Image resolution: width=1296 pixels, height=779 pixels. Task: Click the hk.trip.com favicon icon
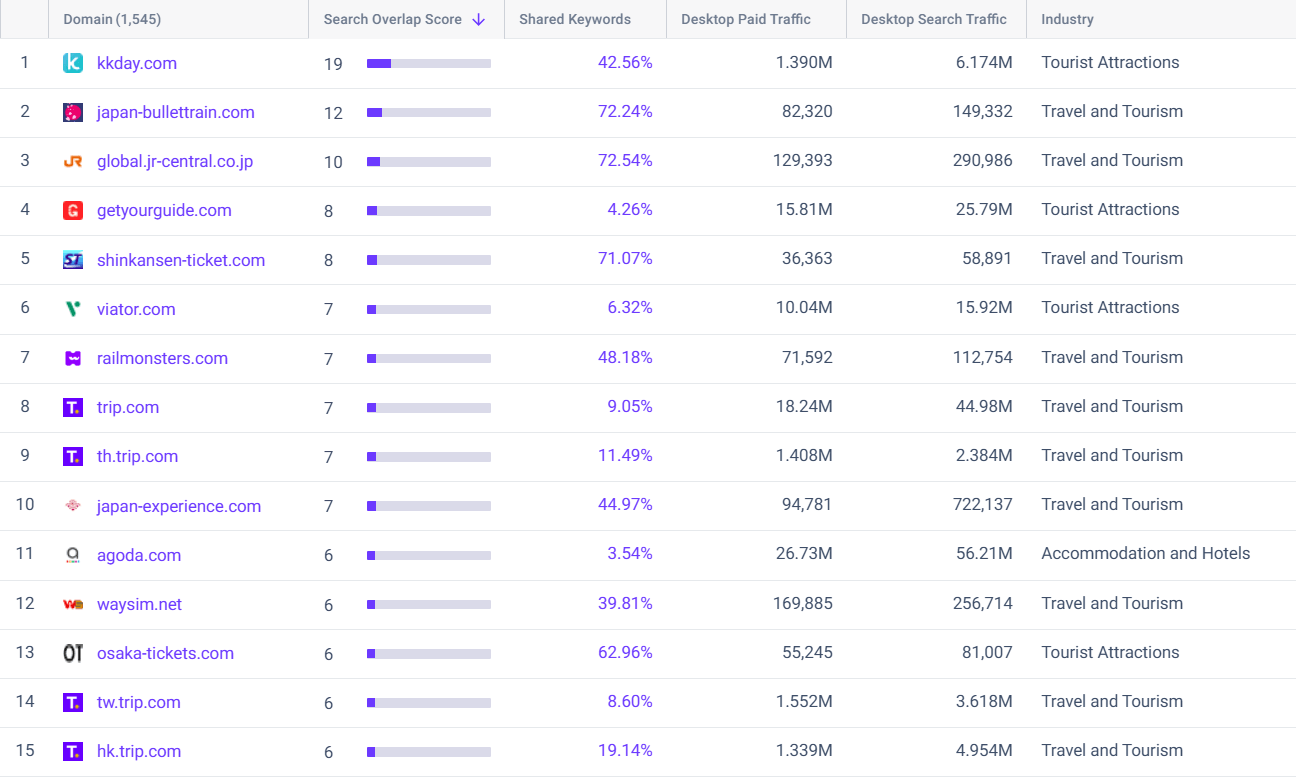click(73, 751)
